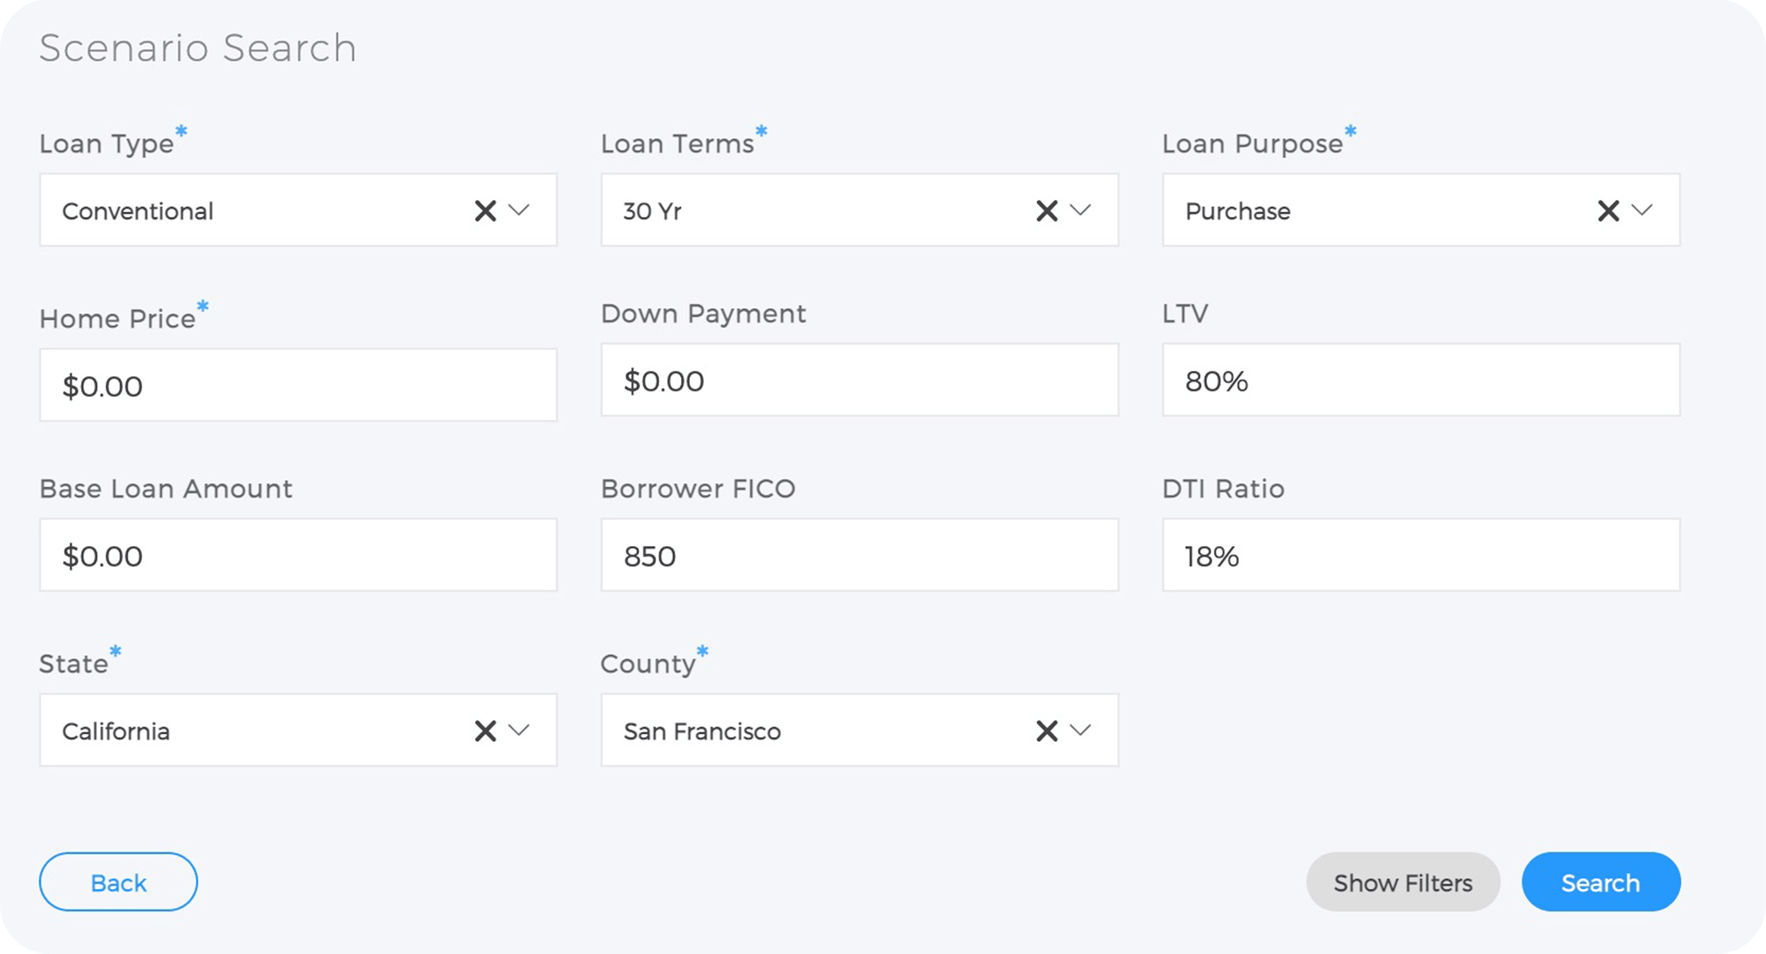Edit the Borrower FICO field
Viewport: 1766px width, 954px height.
click(859, 555)
